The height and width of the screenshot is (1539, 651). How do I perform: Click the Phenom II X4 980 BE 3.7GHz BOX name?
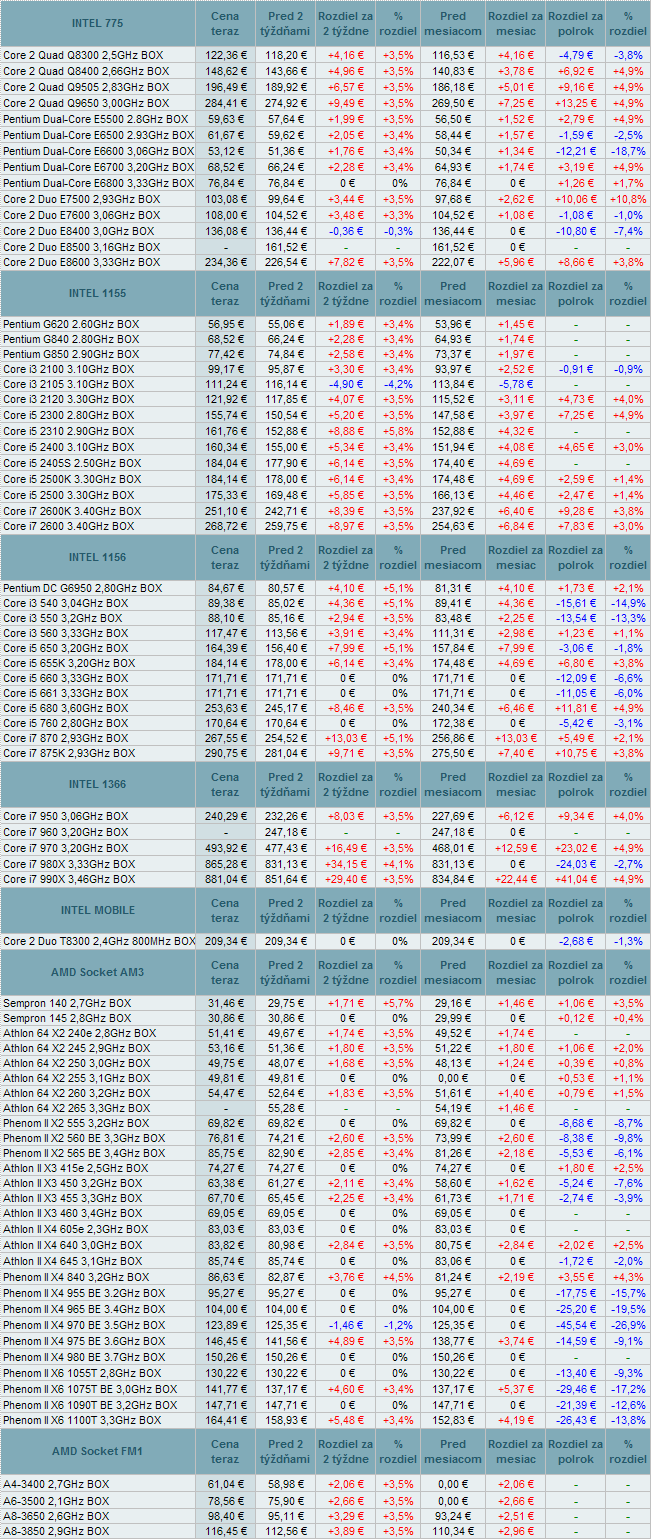point(86,1358)
